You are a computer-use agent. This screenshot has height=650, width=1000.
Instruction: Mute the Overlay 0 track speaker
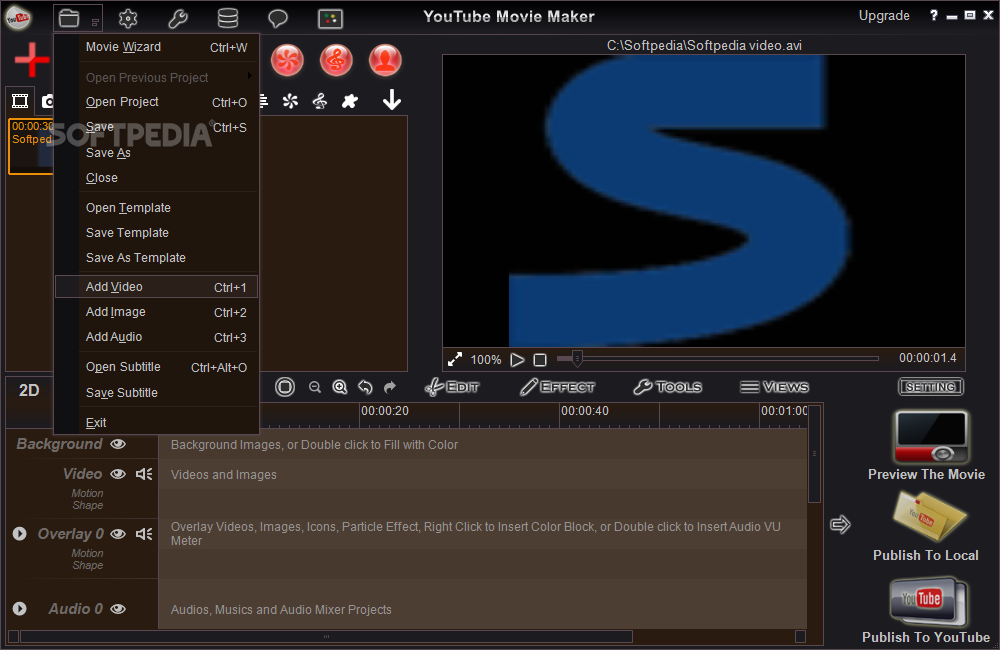click(x=144, y=534)
